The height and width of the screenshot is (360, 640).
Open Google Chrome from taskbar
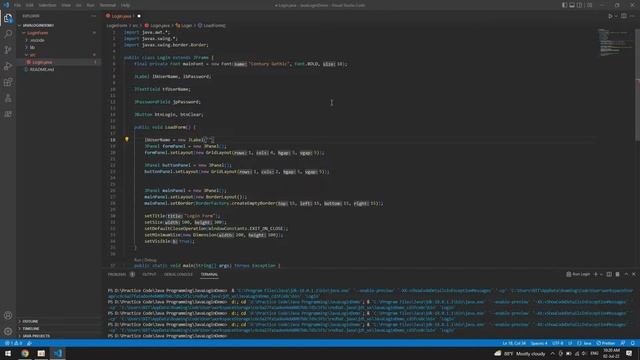(x=25, y=353)
